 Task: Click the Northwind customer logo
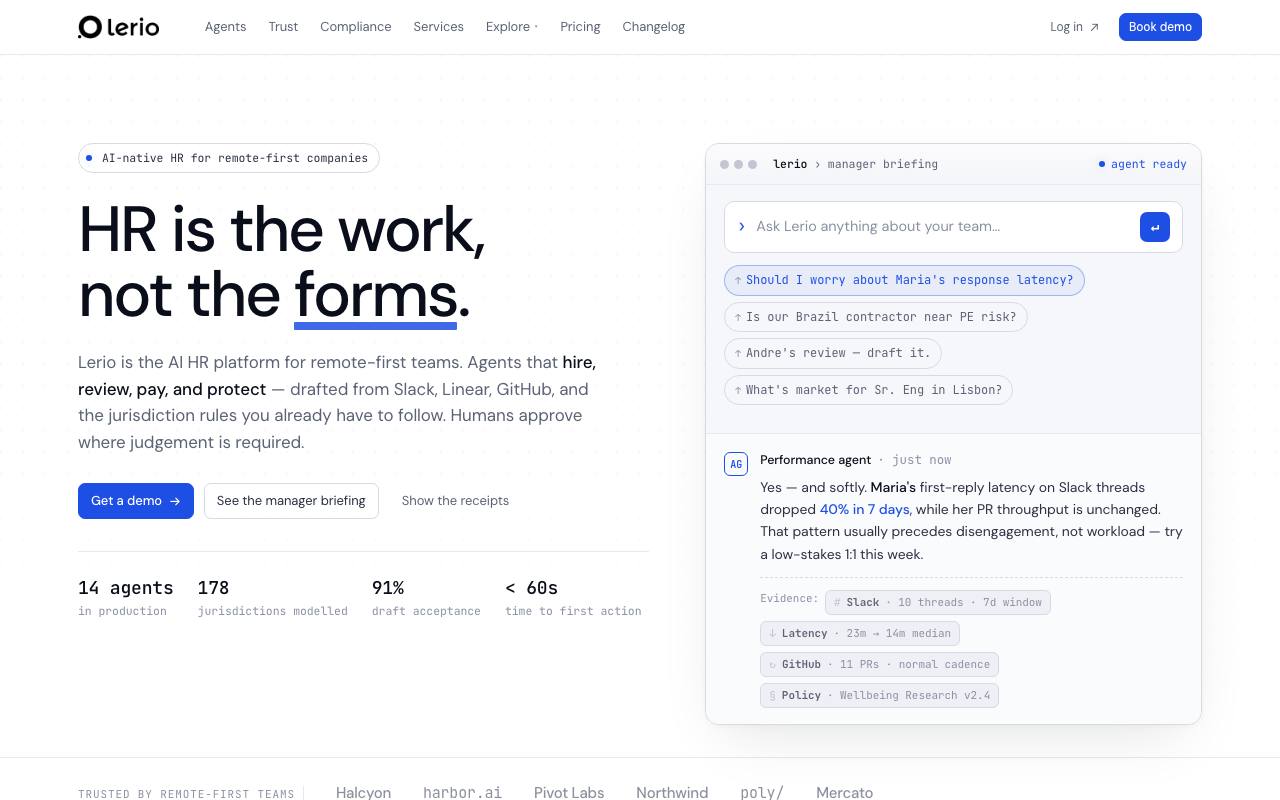click(x=672, y=792)
